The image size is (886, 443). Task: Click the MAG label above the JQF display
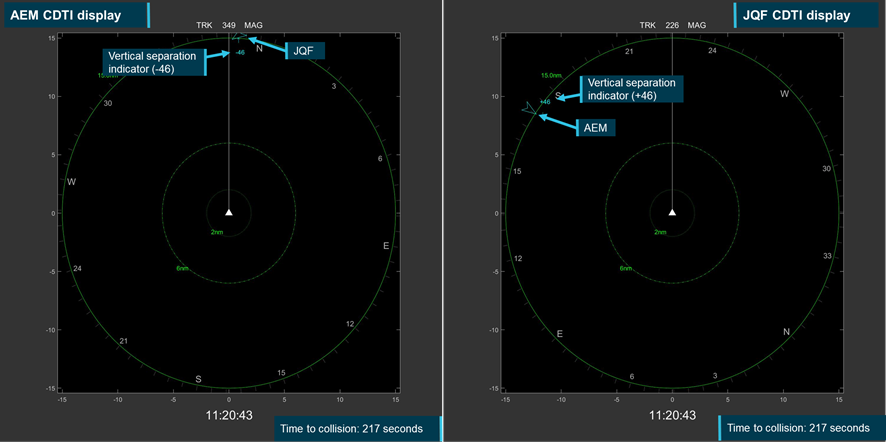(x=697, y=25)
